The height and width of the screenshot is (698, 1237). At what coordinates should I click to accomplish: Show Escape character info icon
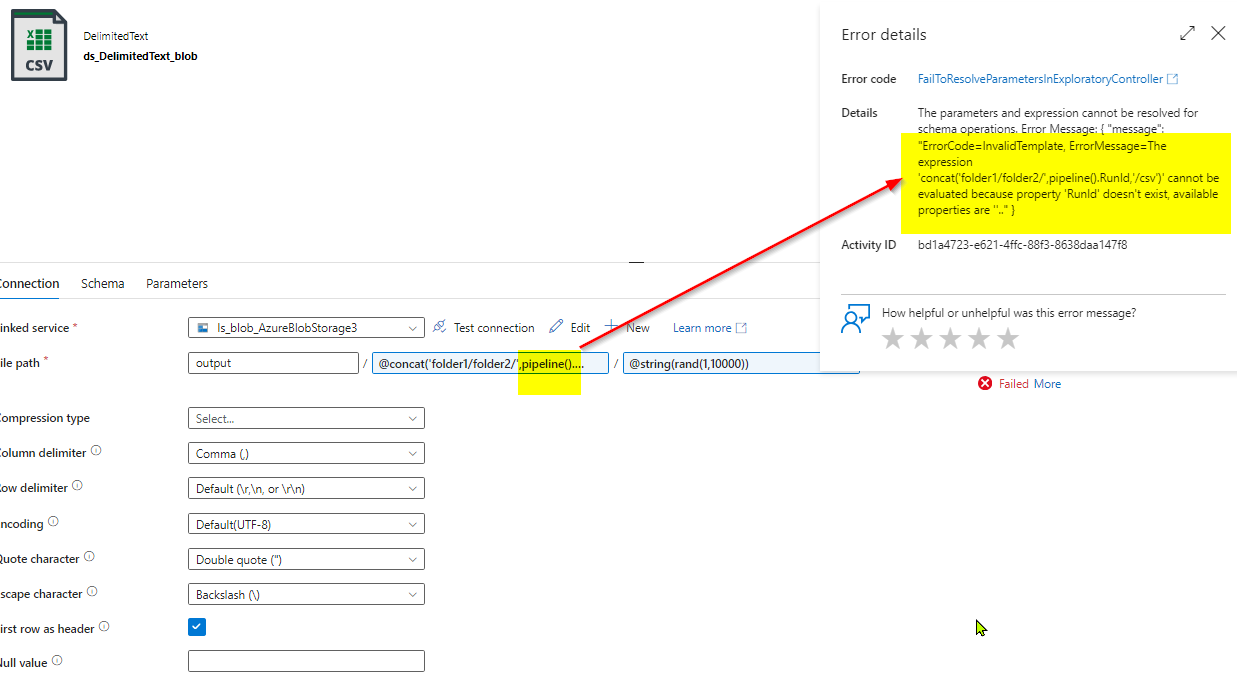tap(92, 592)
